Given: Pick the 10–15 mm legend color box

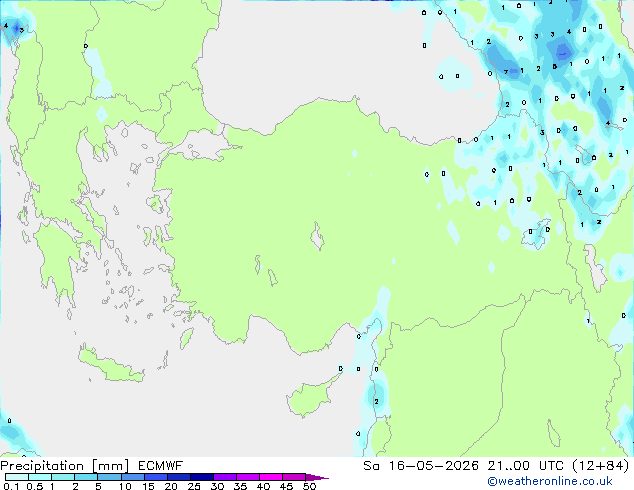Looking at the screenshot, I should tap(132, 477).
